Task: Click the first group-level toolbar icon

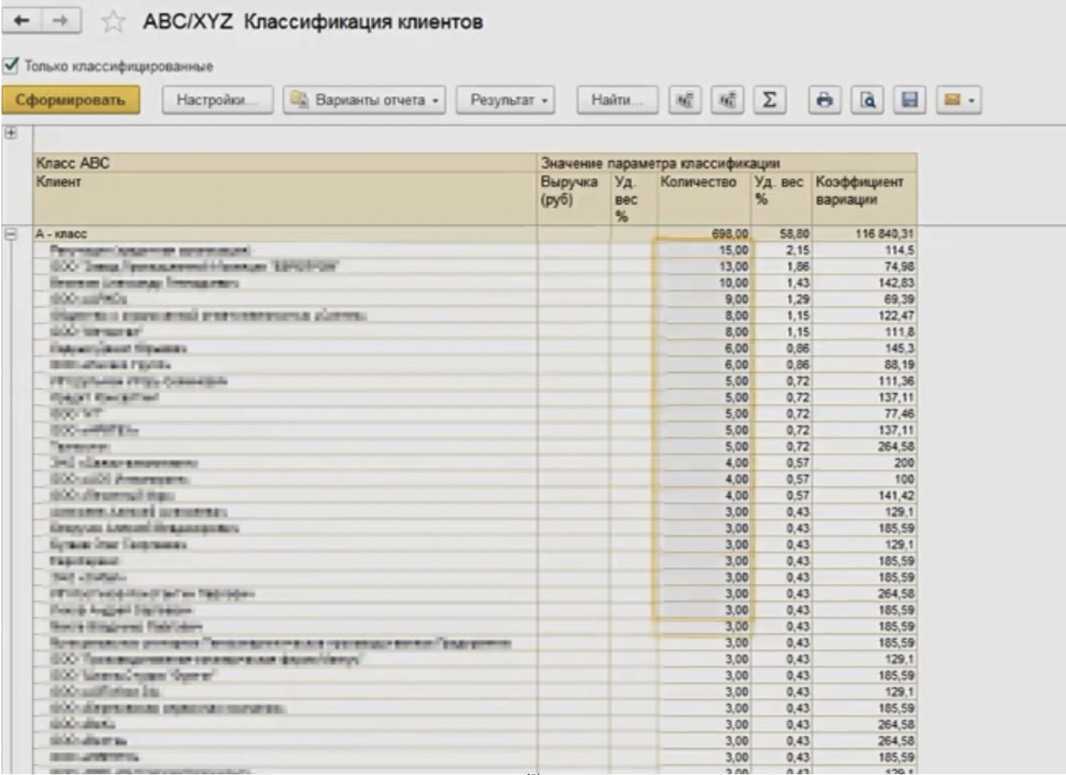Action: (685, 100)
